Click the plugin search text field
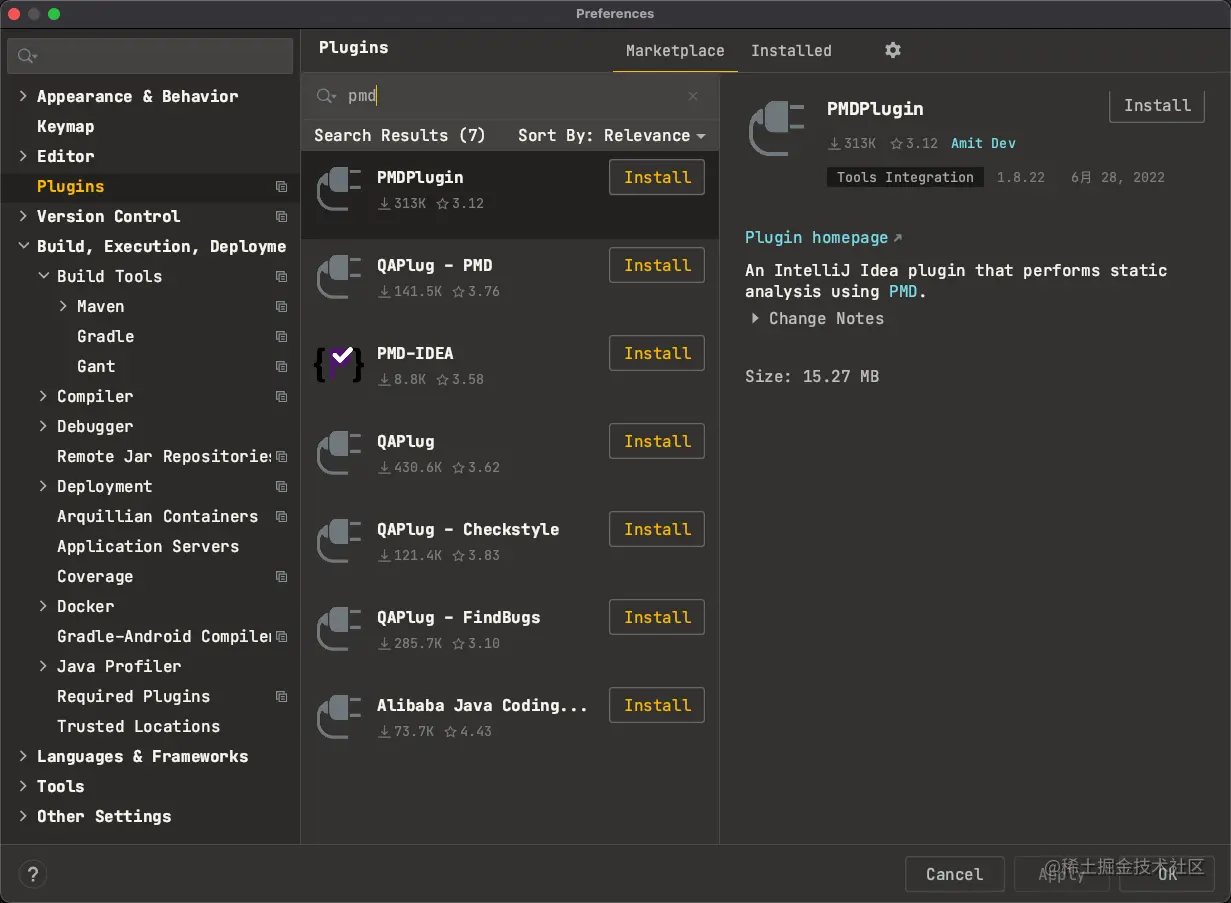The width and height of the screenshot is (1231, 903). (x=510, y=96)
